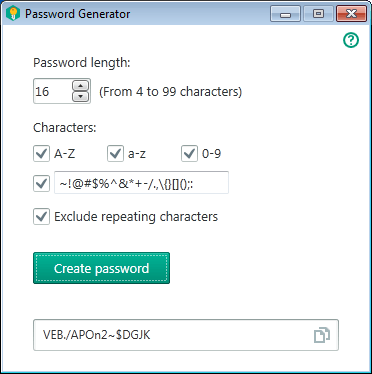Click the Password Generator app icon in title bar

pos(13,14)
